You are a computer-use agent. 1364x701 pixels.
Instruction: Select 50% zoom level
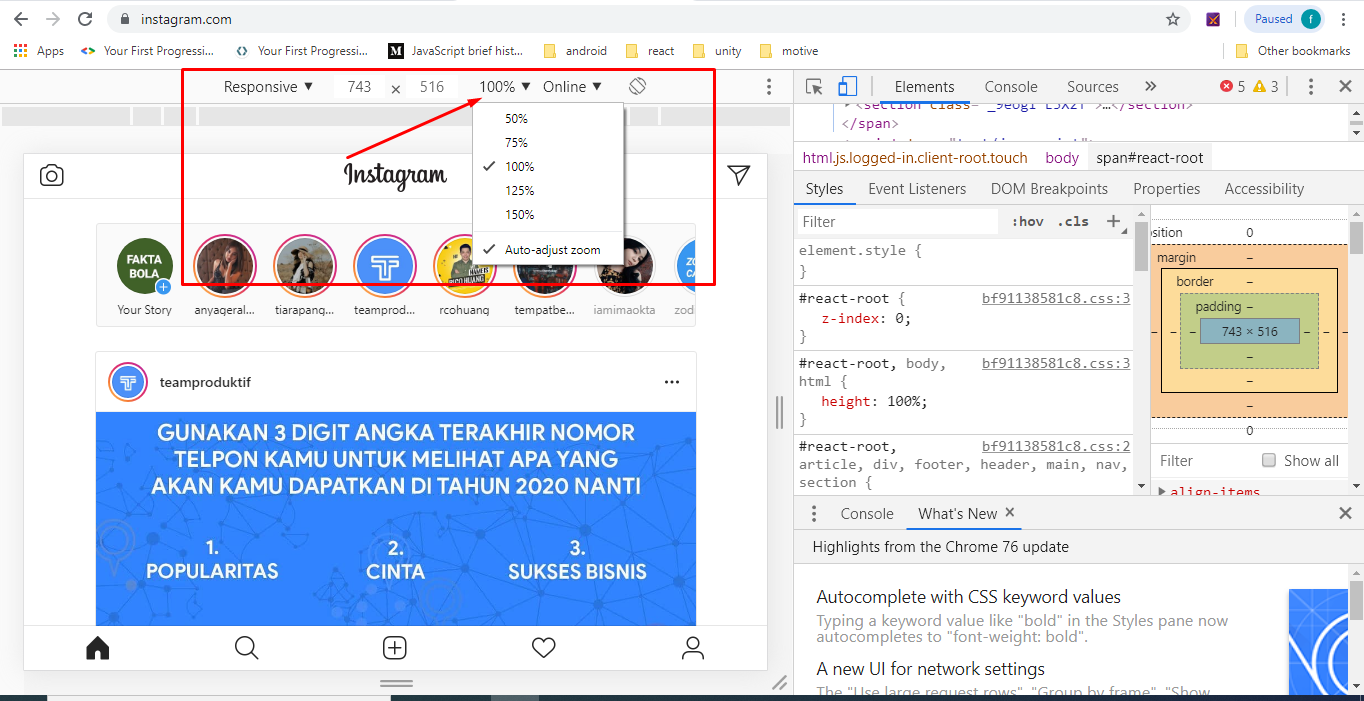[549, 118]
